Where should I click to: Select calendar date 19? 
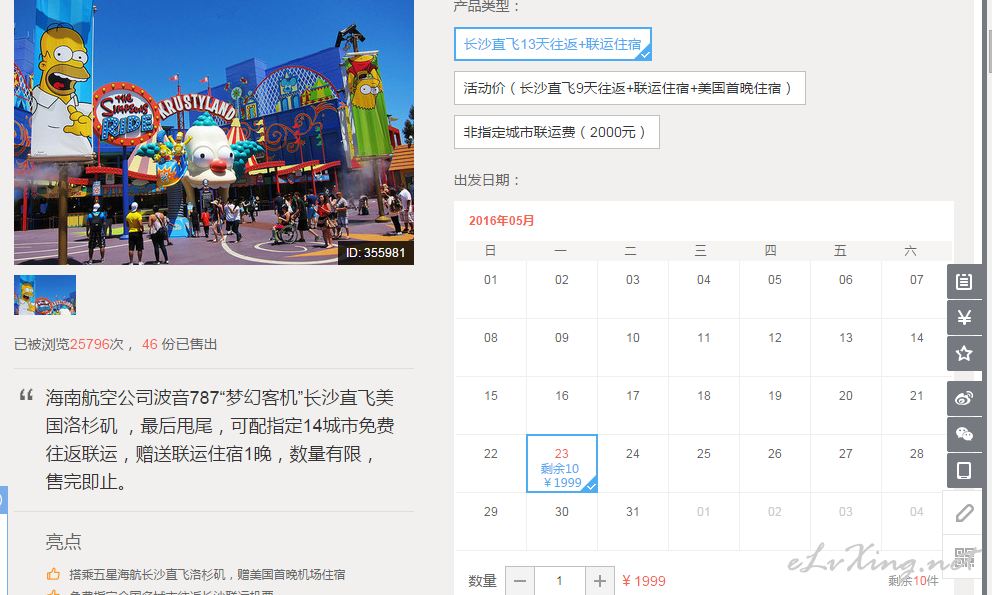(775, 405)
